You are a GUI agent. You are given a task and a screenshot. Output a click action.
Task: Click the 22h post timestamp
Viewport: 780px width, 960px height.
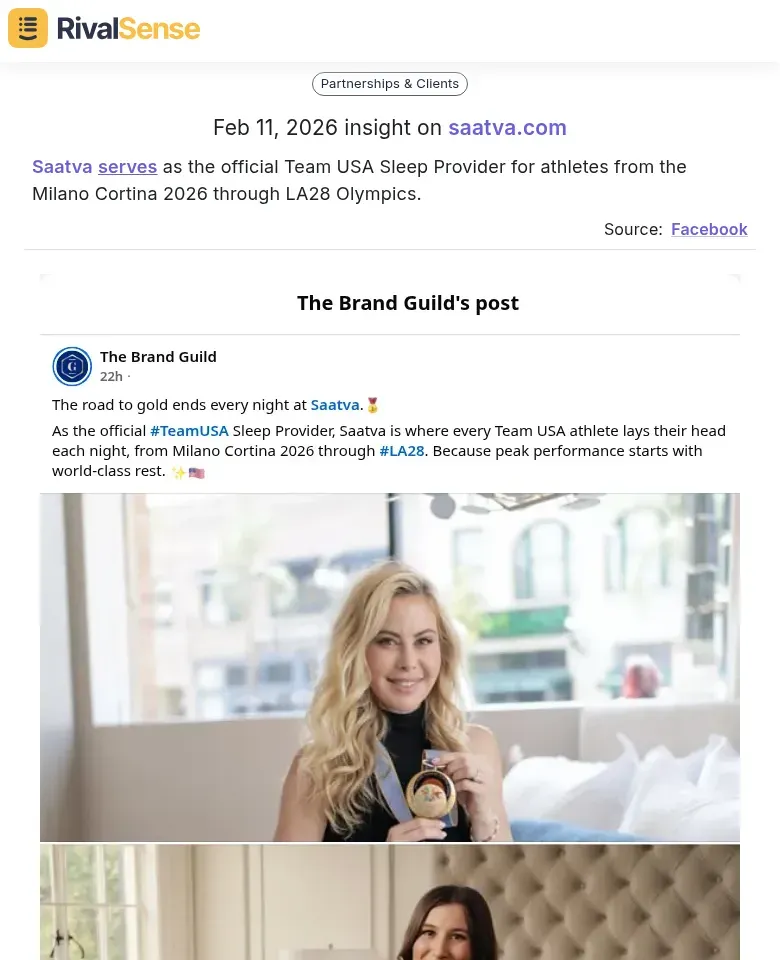(111, 377)
